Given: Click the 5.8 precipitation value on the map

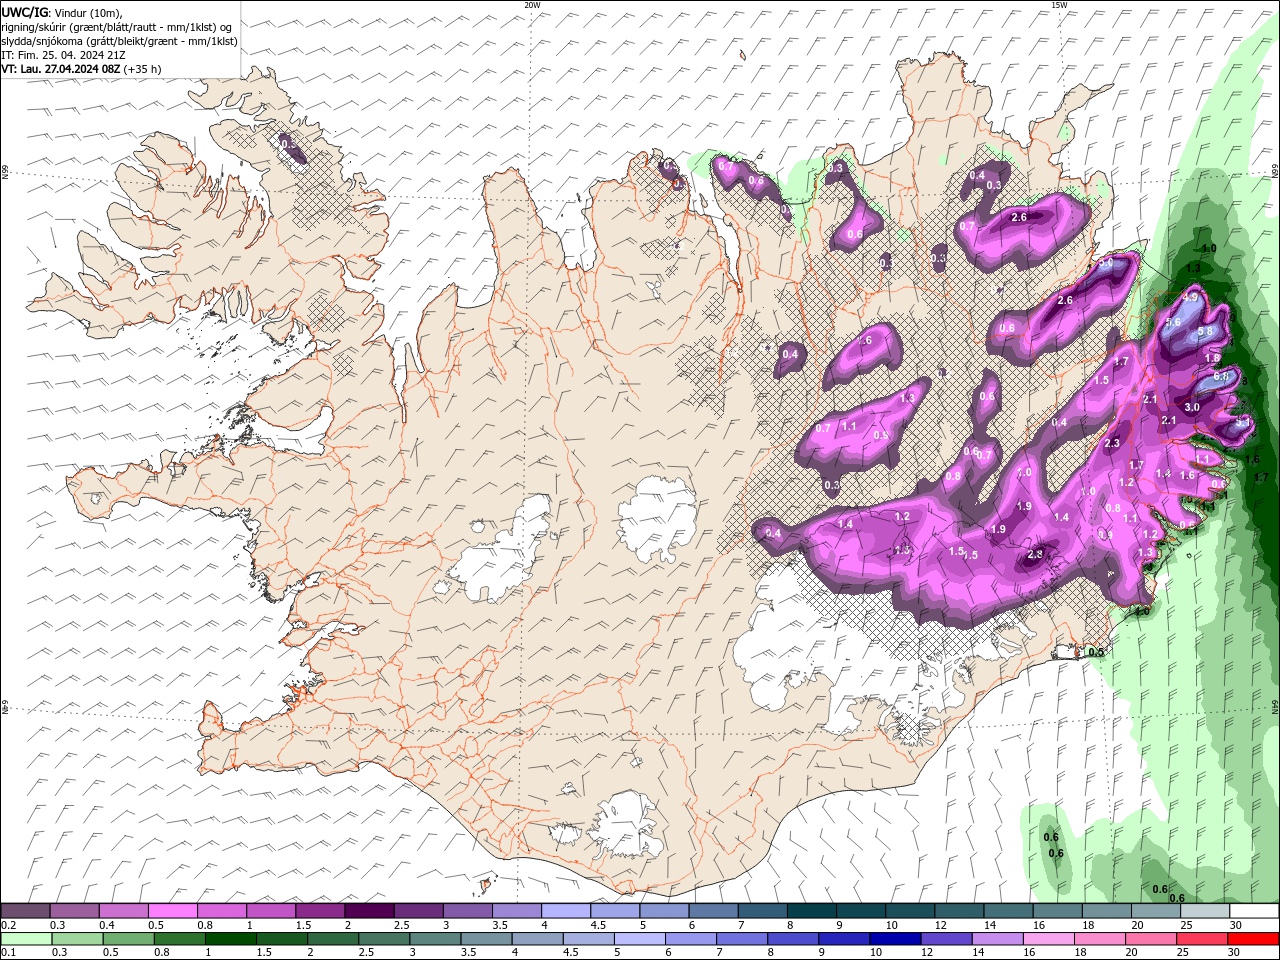Looking at the screenshot, I should coord(1205,332).
